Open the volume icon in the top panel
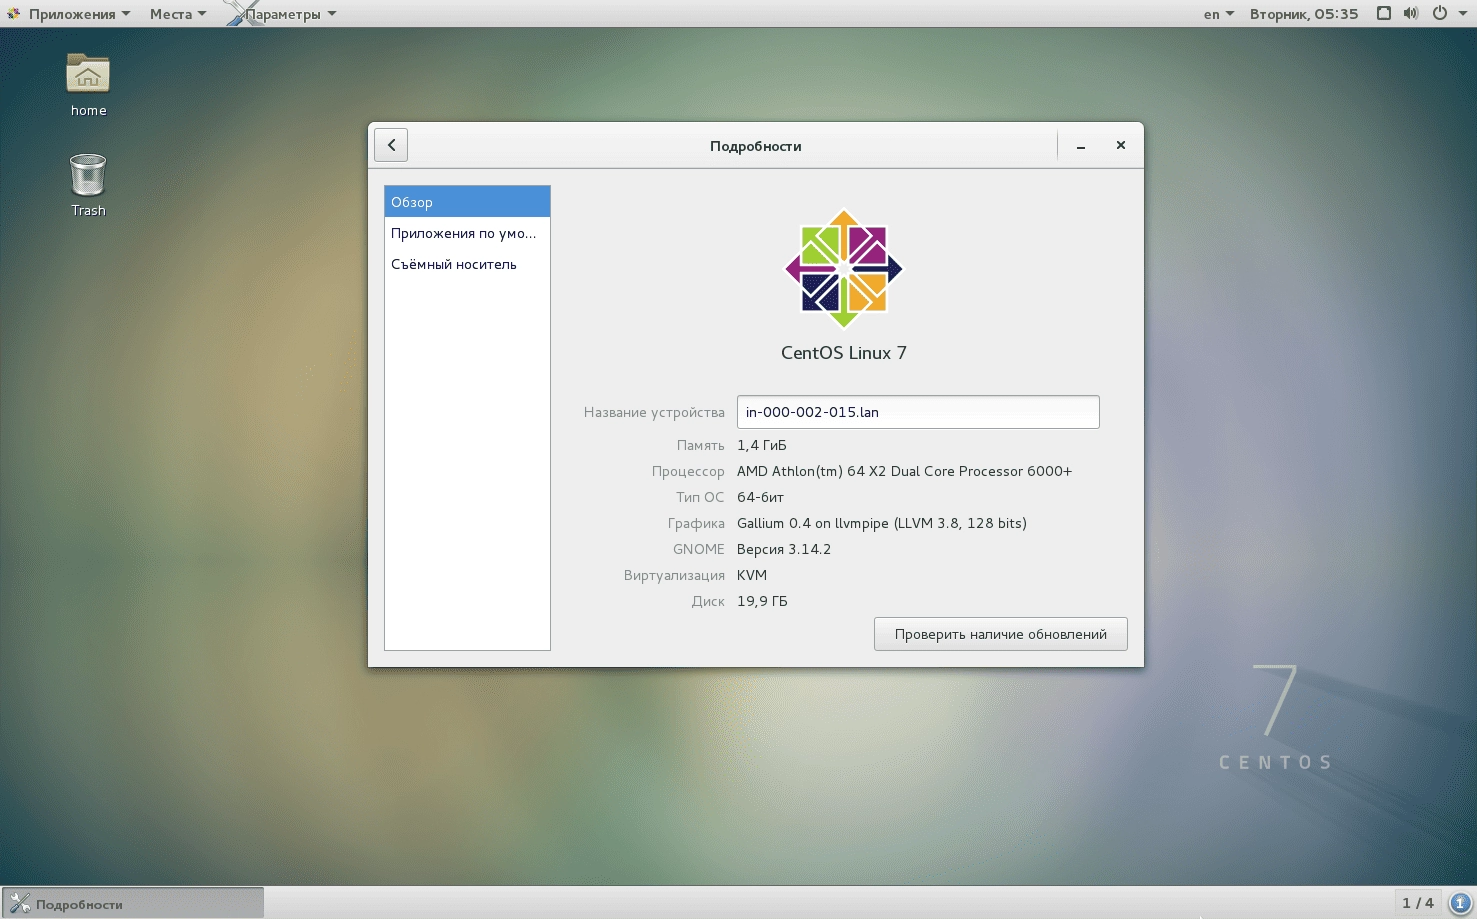 pos(1411,14)
